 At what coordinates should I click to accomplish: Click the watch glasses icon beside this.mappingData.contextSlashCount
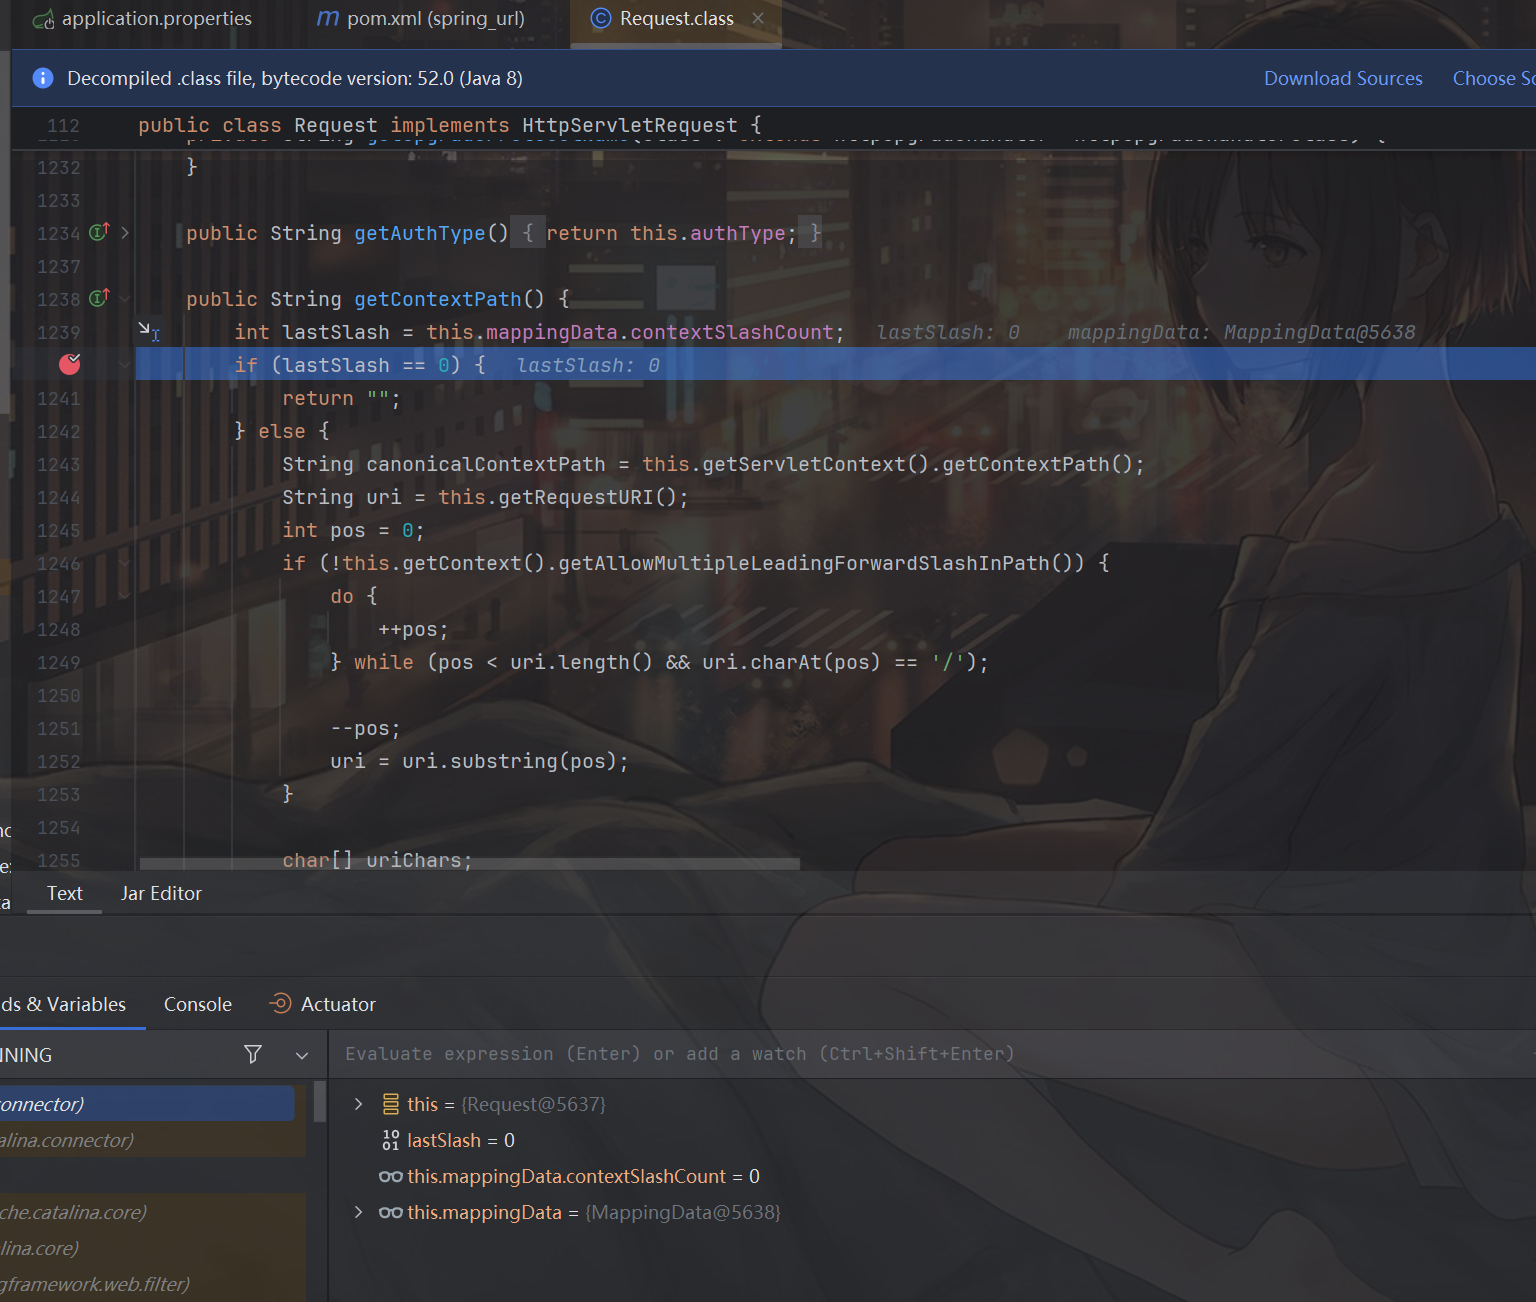coord(390,1177)
